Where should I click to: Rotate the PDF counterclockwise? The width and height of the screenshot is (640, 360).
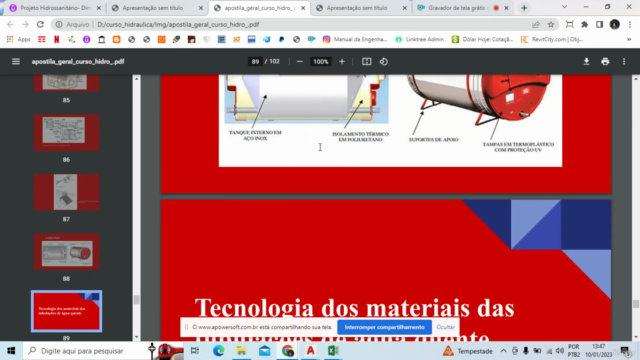(x=384, y=62)
